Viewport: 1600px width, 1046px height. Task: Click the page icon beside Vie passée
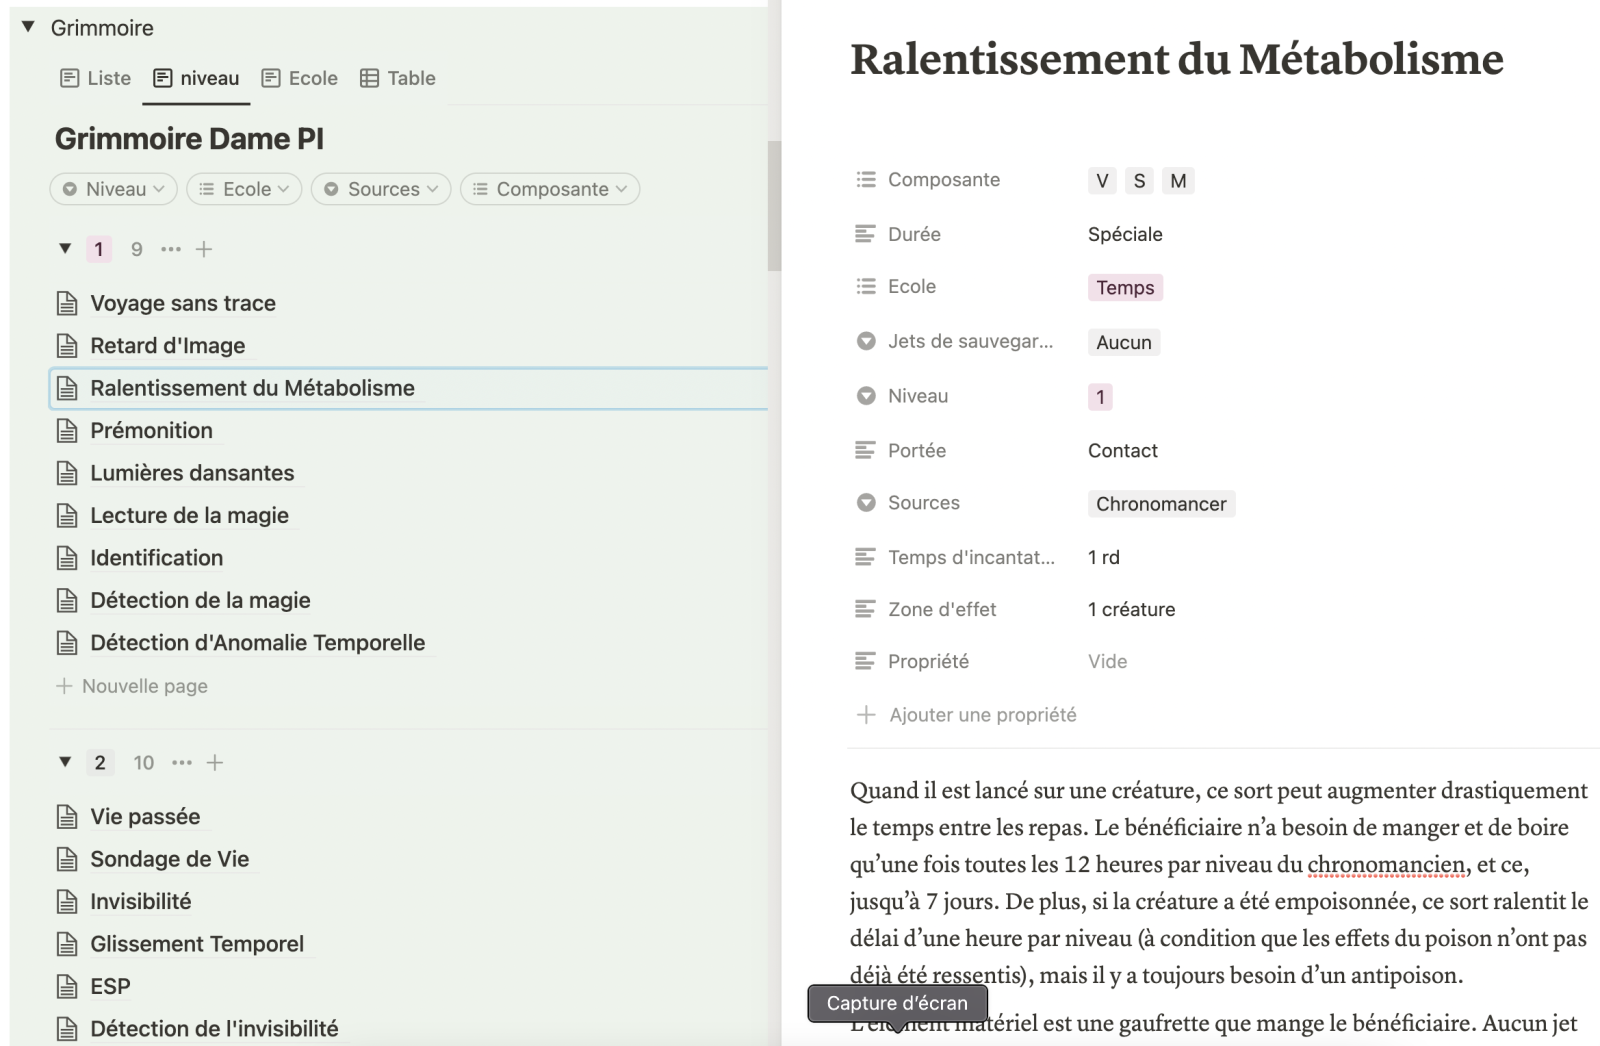pos(67,817)
